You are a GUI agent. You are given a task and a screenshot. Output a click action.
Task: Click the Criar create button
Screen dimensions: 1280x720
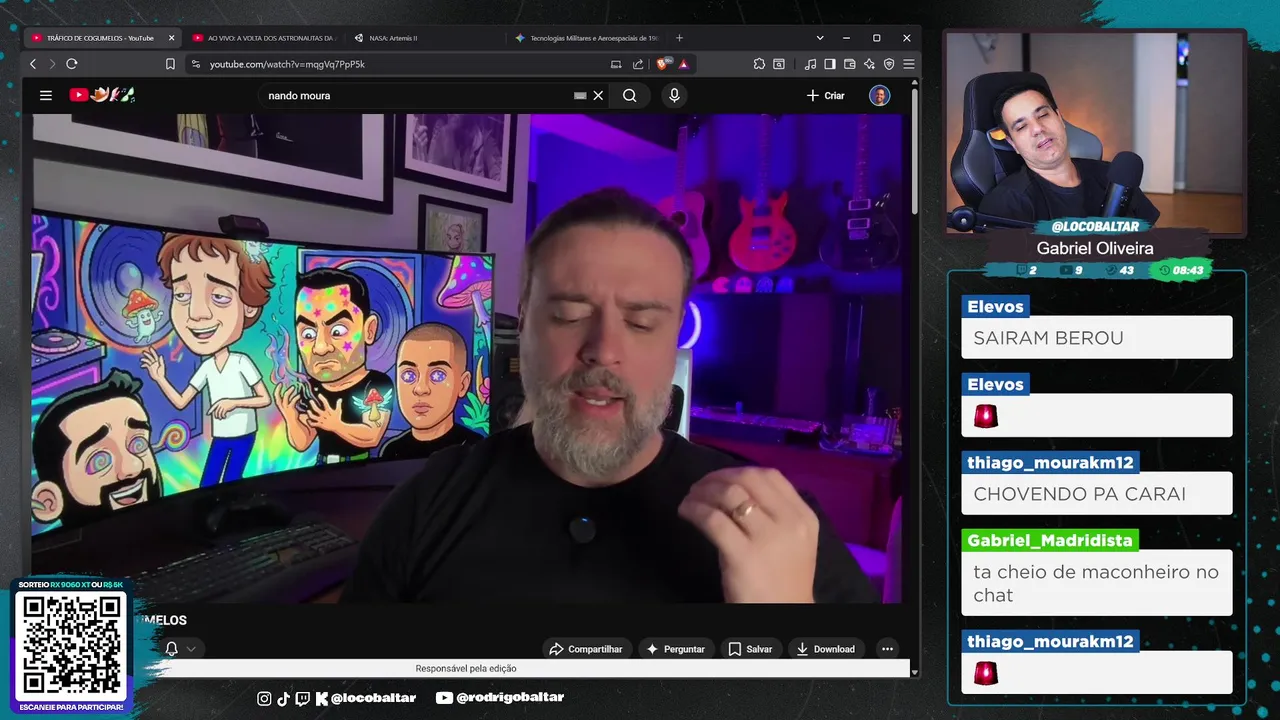tap(826, 95)
